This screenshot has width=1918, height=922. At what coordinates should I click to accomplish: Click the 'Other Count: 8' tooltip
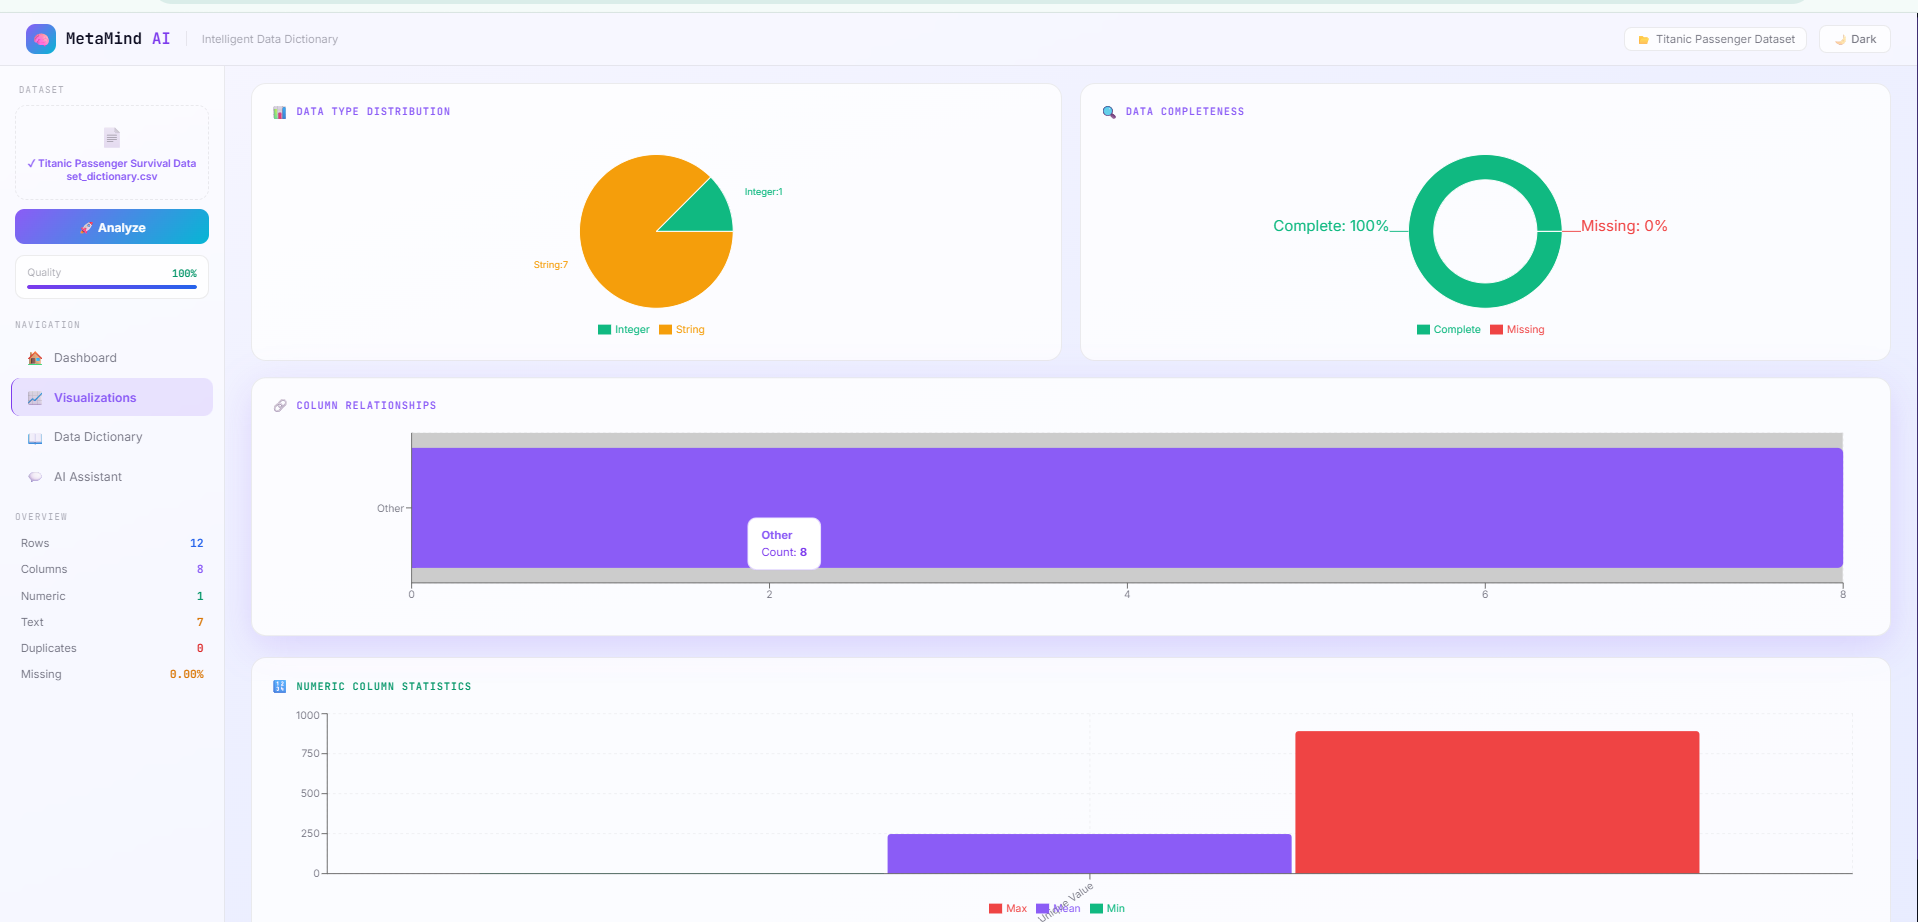coord(784,544)
